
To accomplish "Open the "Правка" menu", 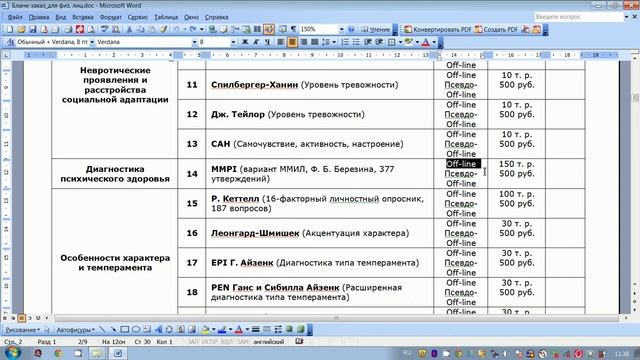I will pyautogui.click(x=39, y=17).
